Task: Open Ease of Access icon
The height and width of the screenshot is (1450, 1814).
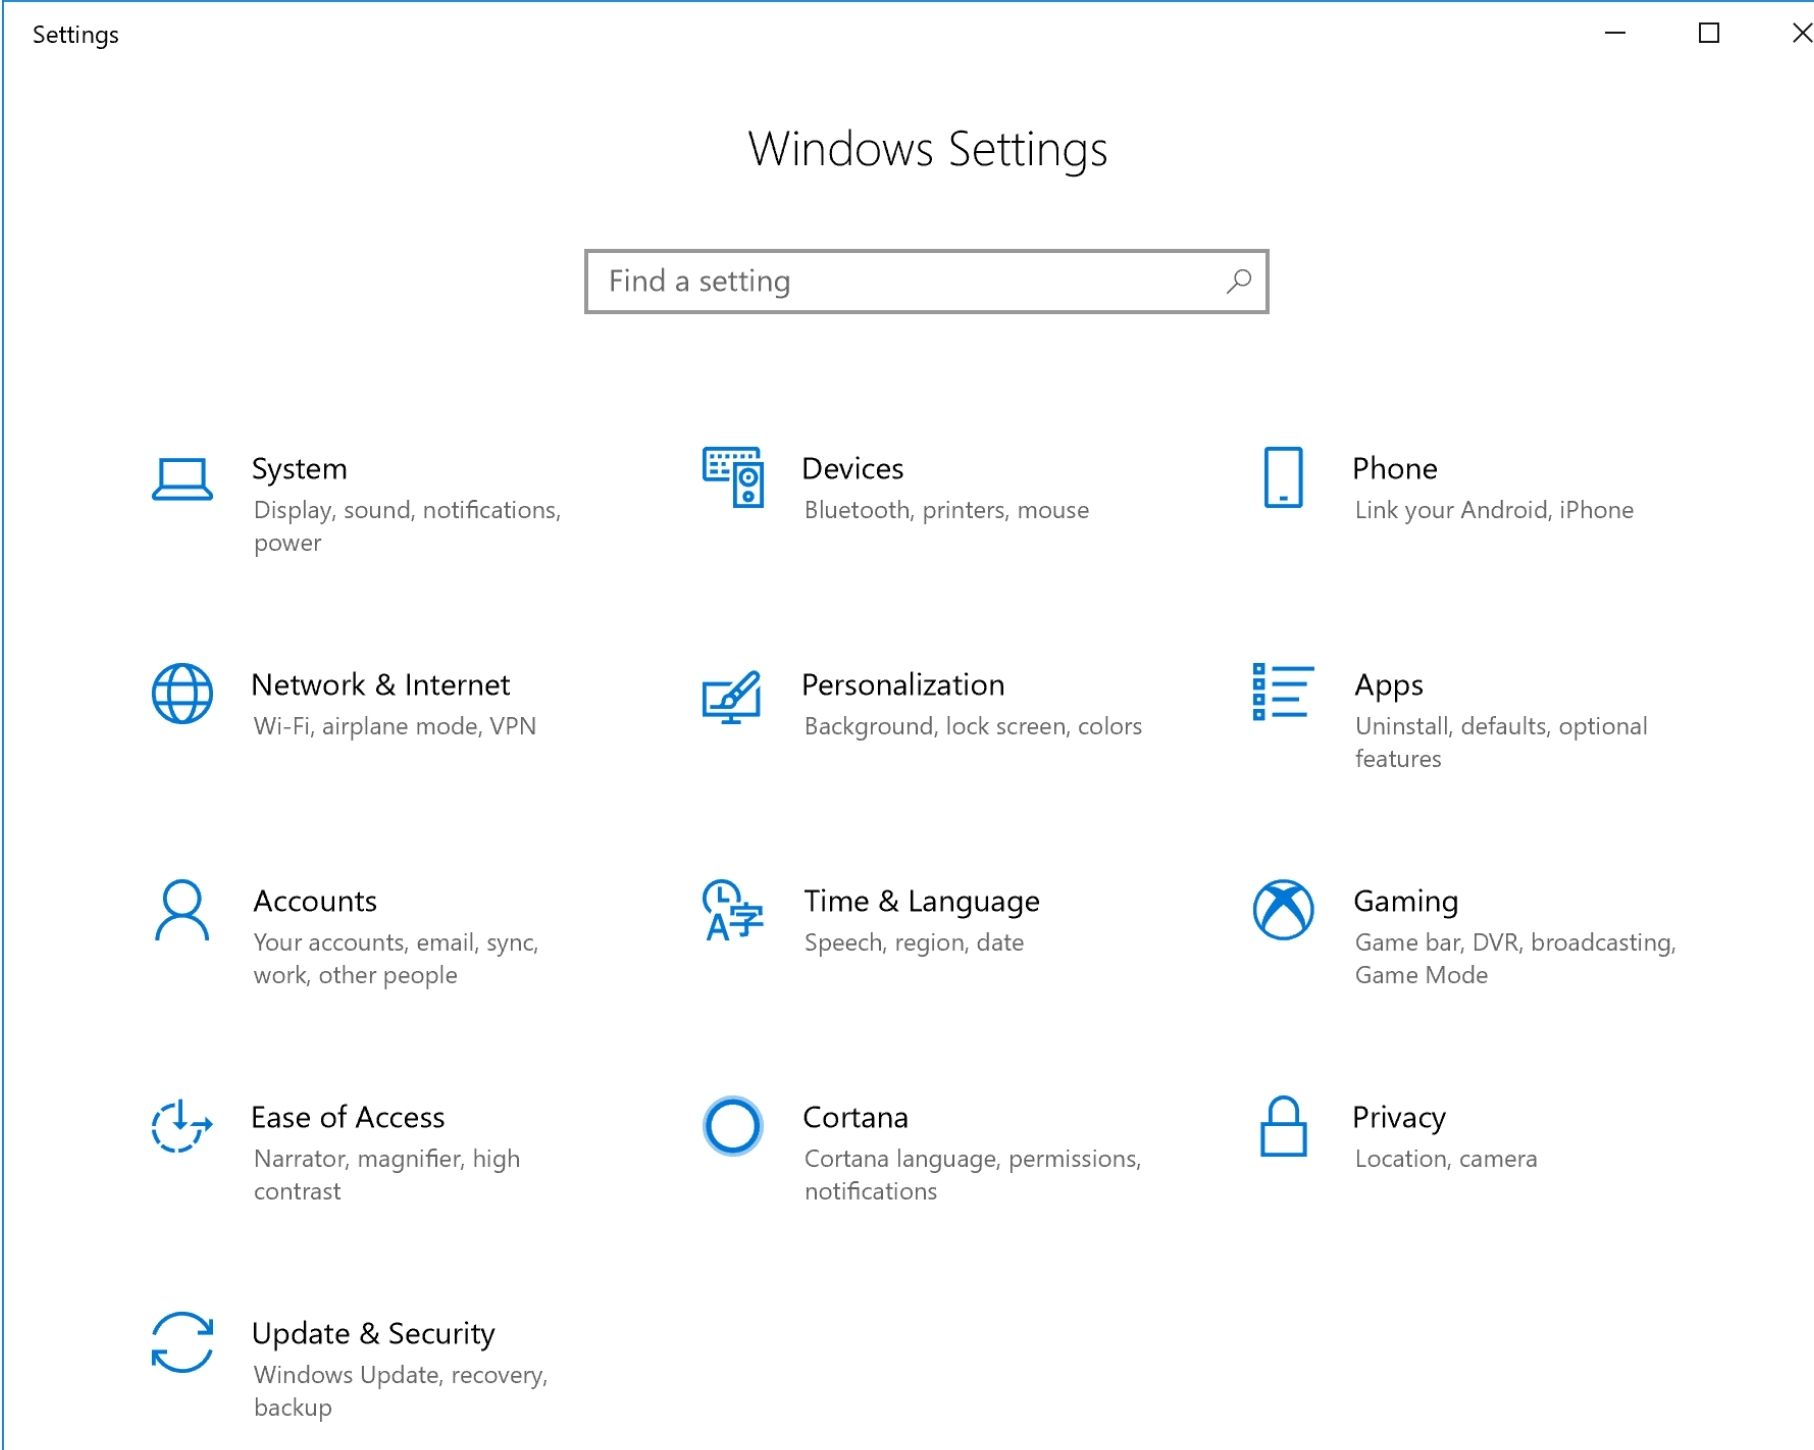Action: [182, 1126]
